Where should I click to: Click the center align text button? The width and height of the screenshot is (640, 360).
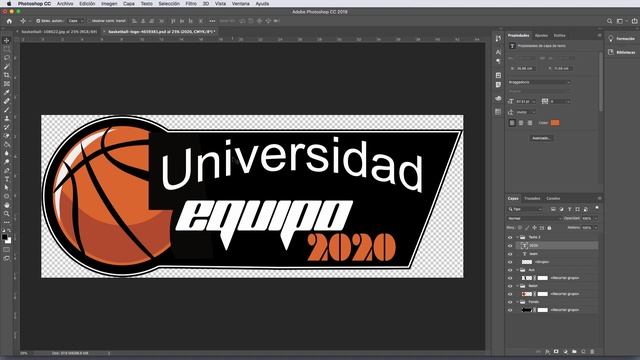tap(521, 123)
